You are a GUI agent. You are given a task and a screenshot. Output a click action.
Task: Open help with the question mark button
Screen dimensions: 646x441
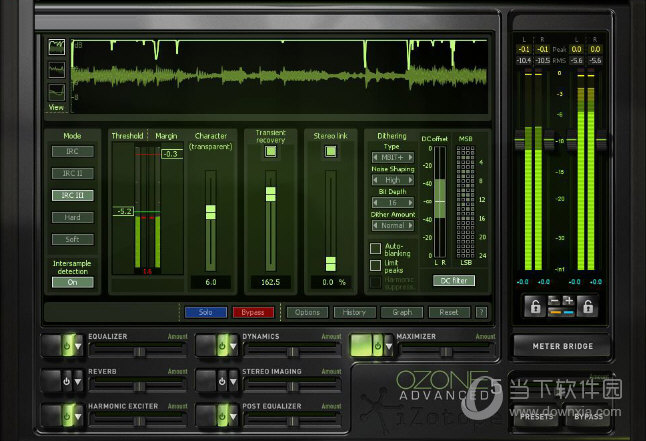(x=481, y=312)
